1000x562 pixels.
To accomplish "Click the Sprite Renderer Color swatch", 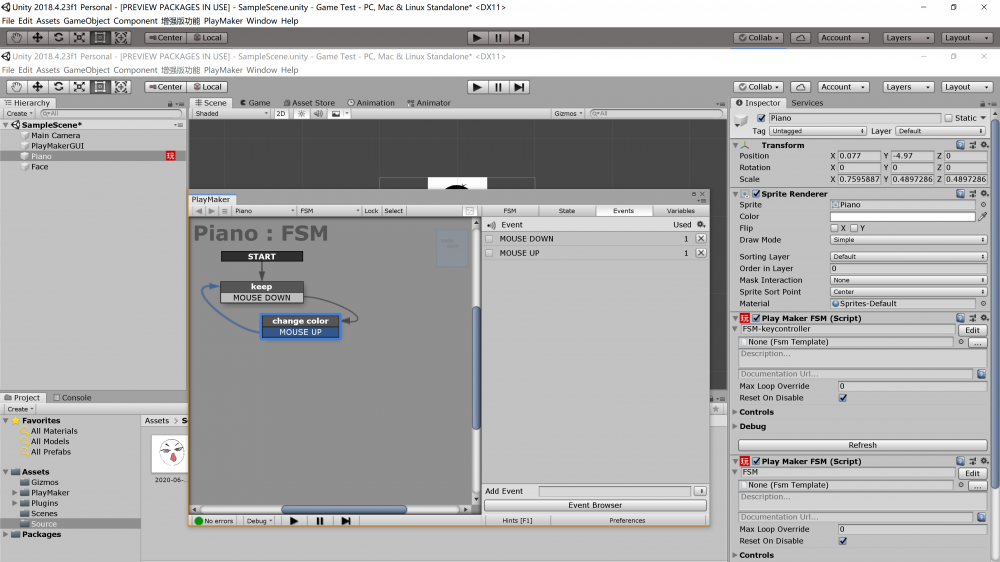I will pos(902,217).
